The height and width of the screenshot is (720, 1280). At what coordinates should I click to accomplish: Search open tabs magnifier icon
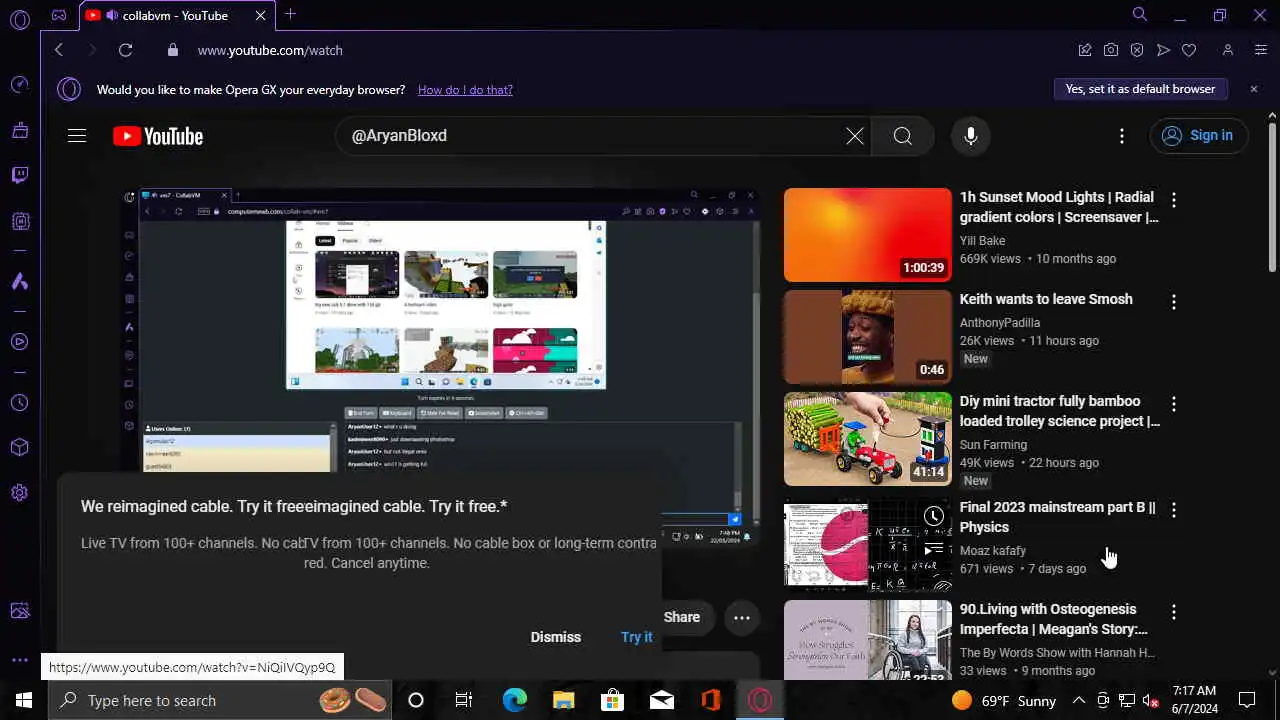point(1140,14)
